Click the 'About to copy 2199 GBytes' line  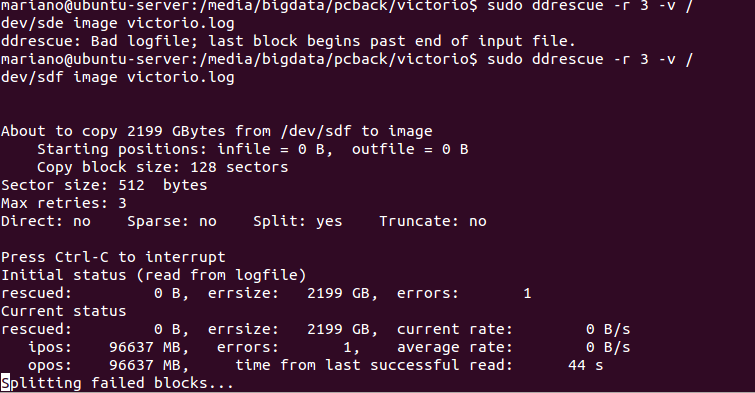pos(217,131)
